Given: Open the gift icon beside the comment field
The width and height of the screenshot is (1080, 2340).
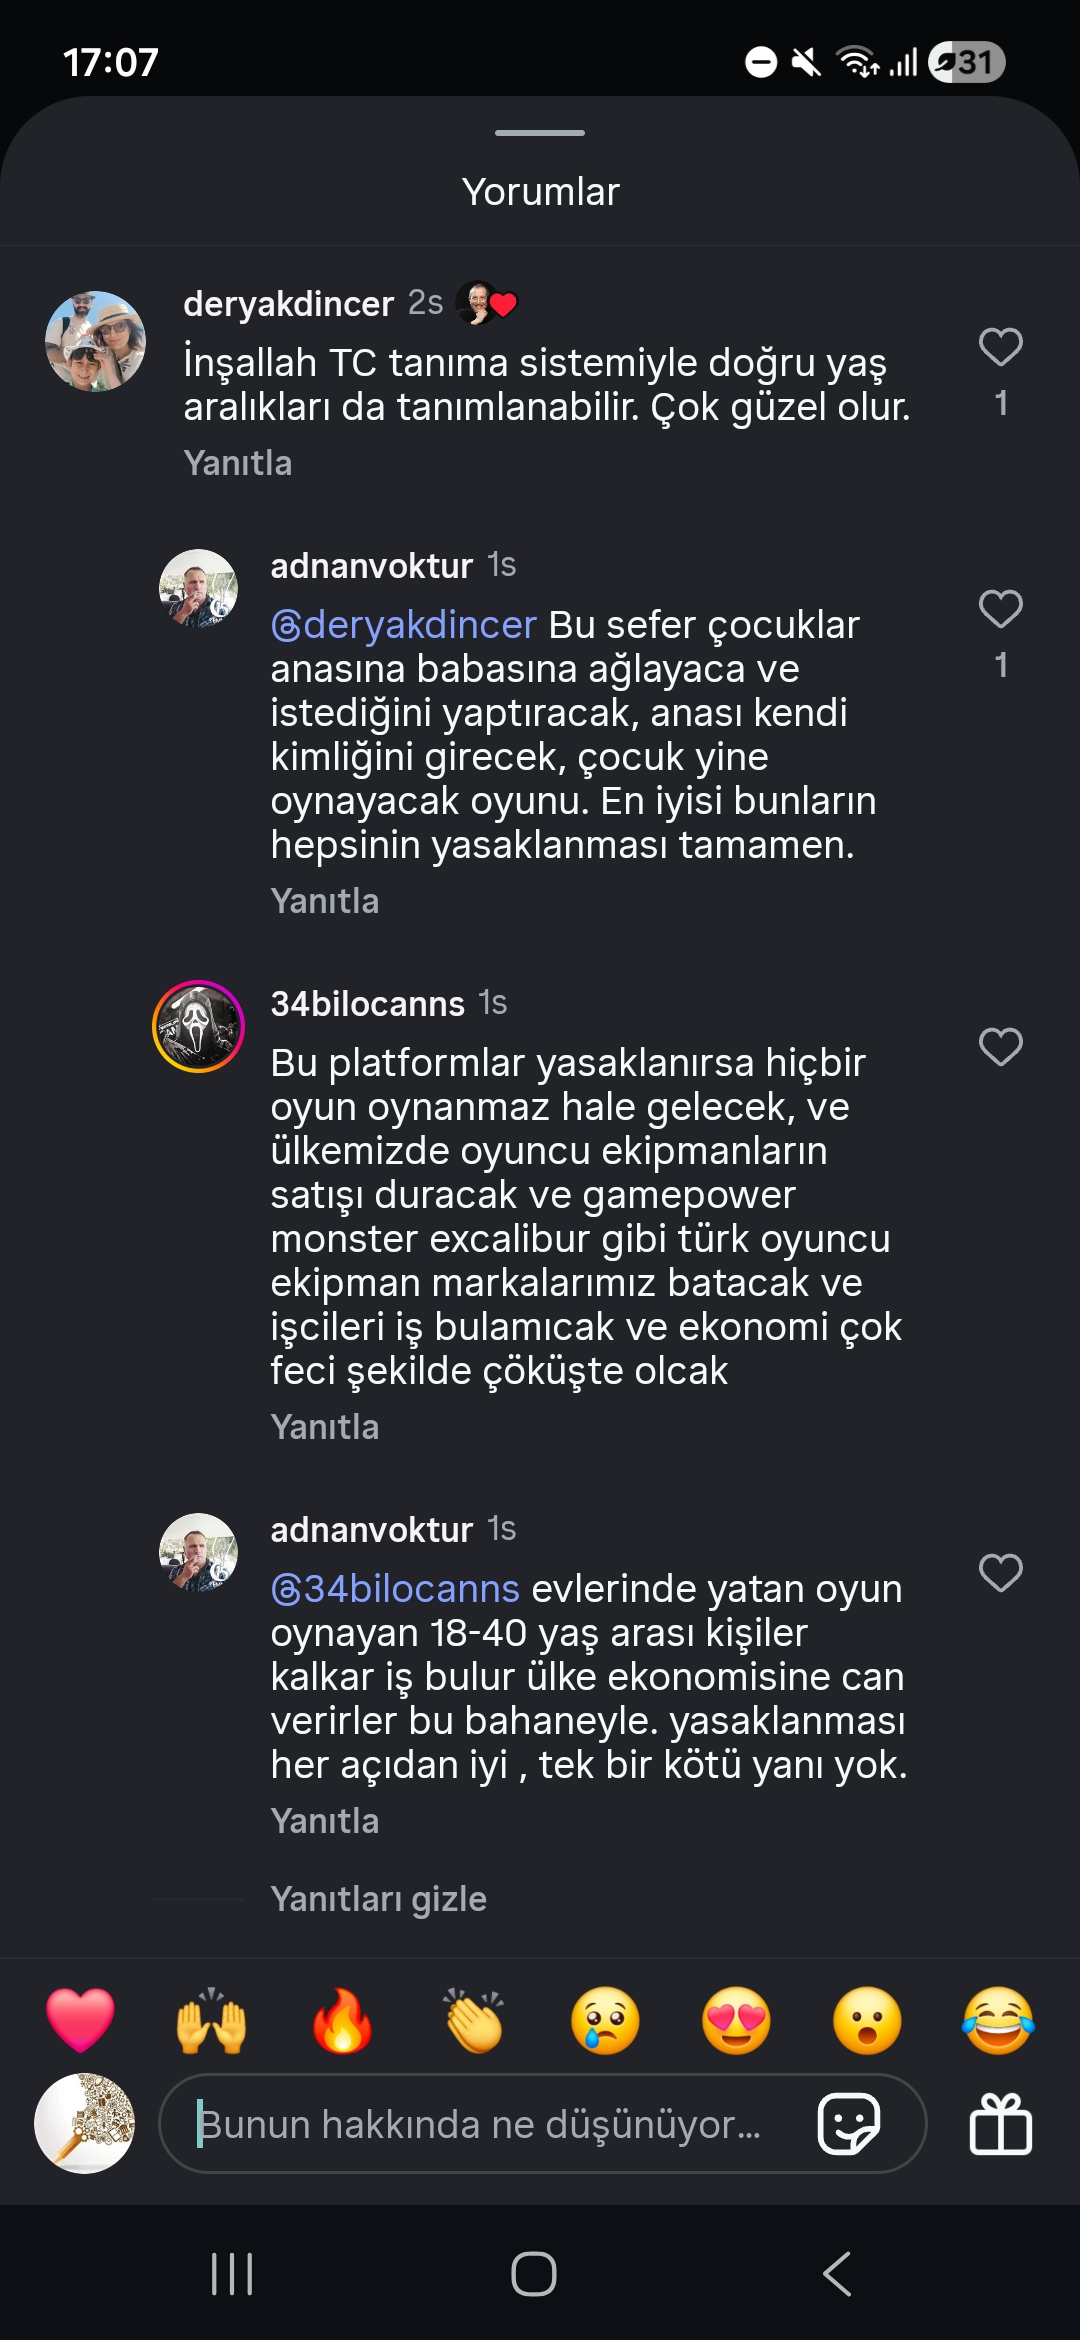Looking at the screenshot, I should [x=1000, y=2123].
